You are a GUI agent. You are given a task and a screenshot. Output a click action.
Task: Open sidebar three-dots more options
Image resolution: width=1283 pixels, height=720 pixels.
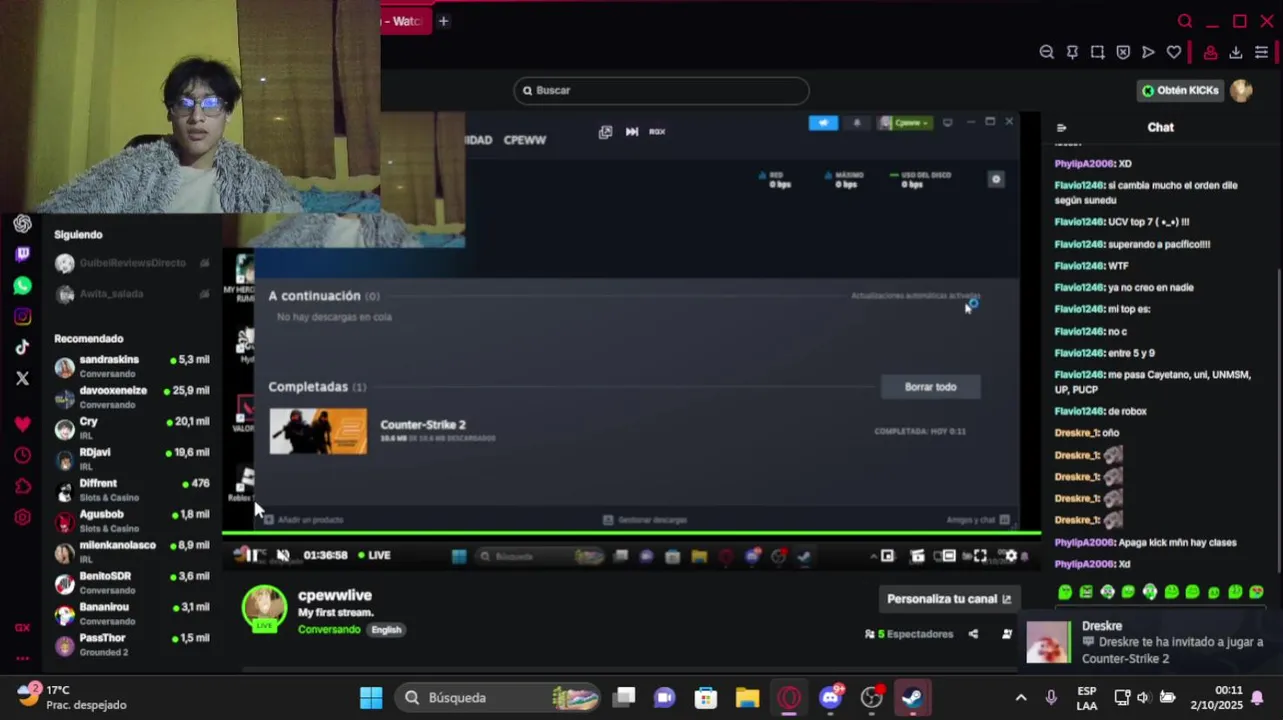point(22,658)
